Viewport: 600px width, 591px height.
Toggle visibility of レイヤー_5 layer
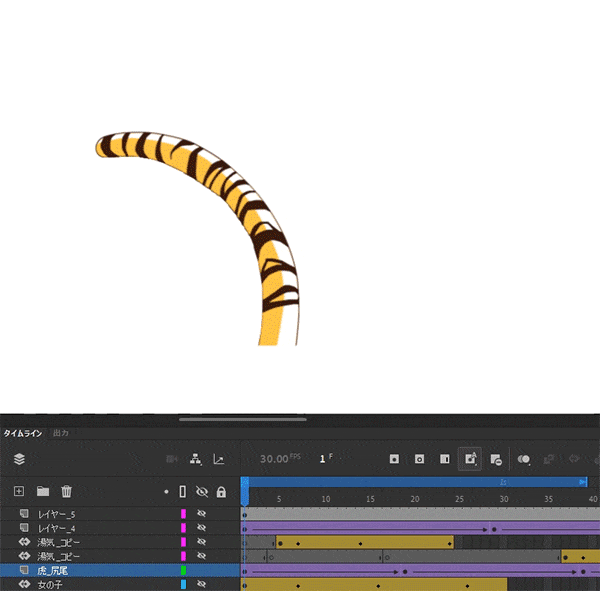click(201, 514)
